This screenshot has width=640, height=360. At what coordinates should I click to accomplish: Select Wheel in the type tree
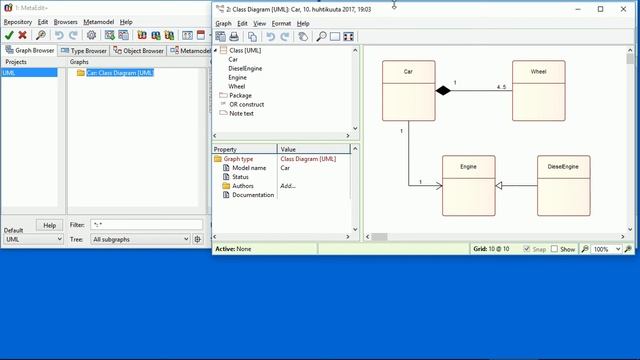point(237,87)
